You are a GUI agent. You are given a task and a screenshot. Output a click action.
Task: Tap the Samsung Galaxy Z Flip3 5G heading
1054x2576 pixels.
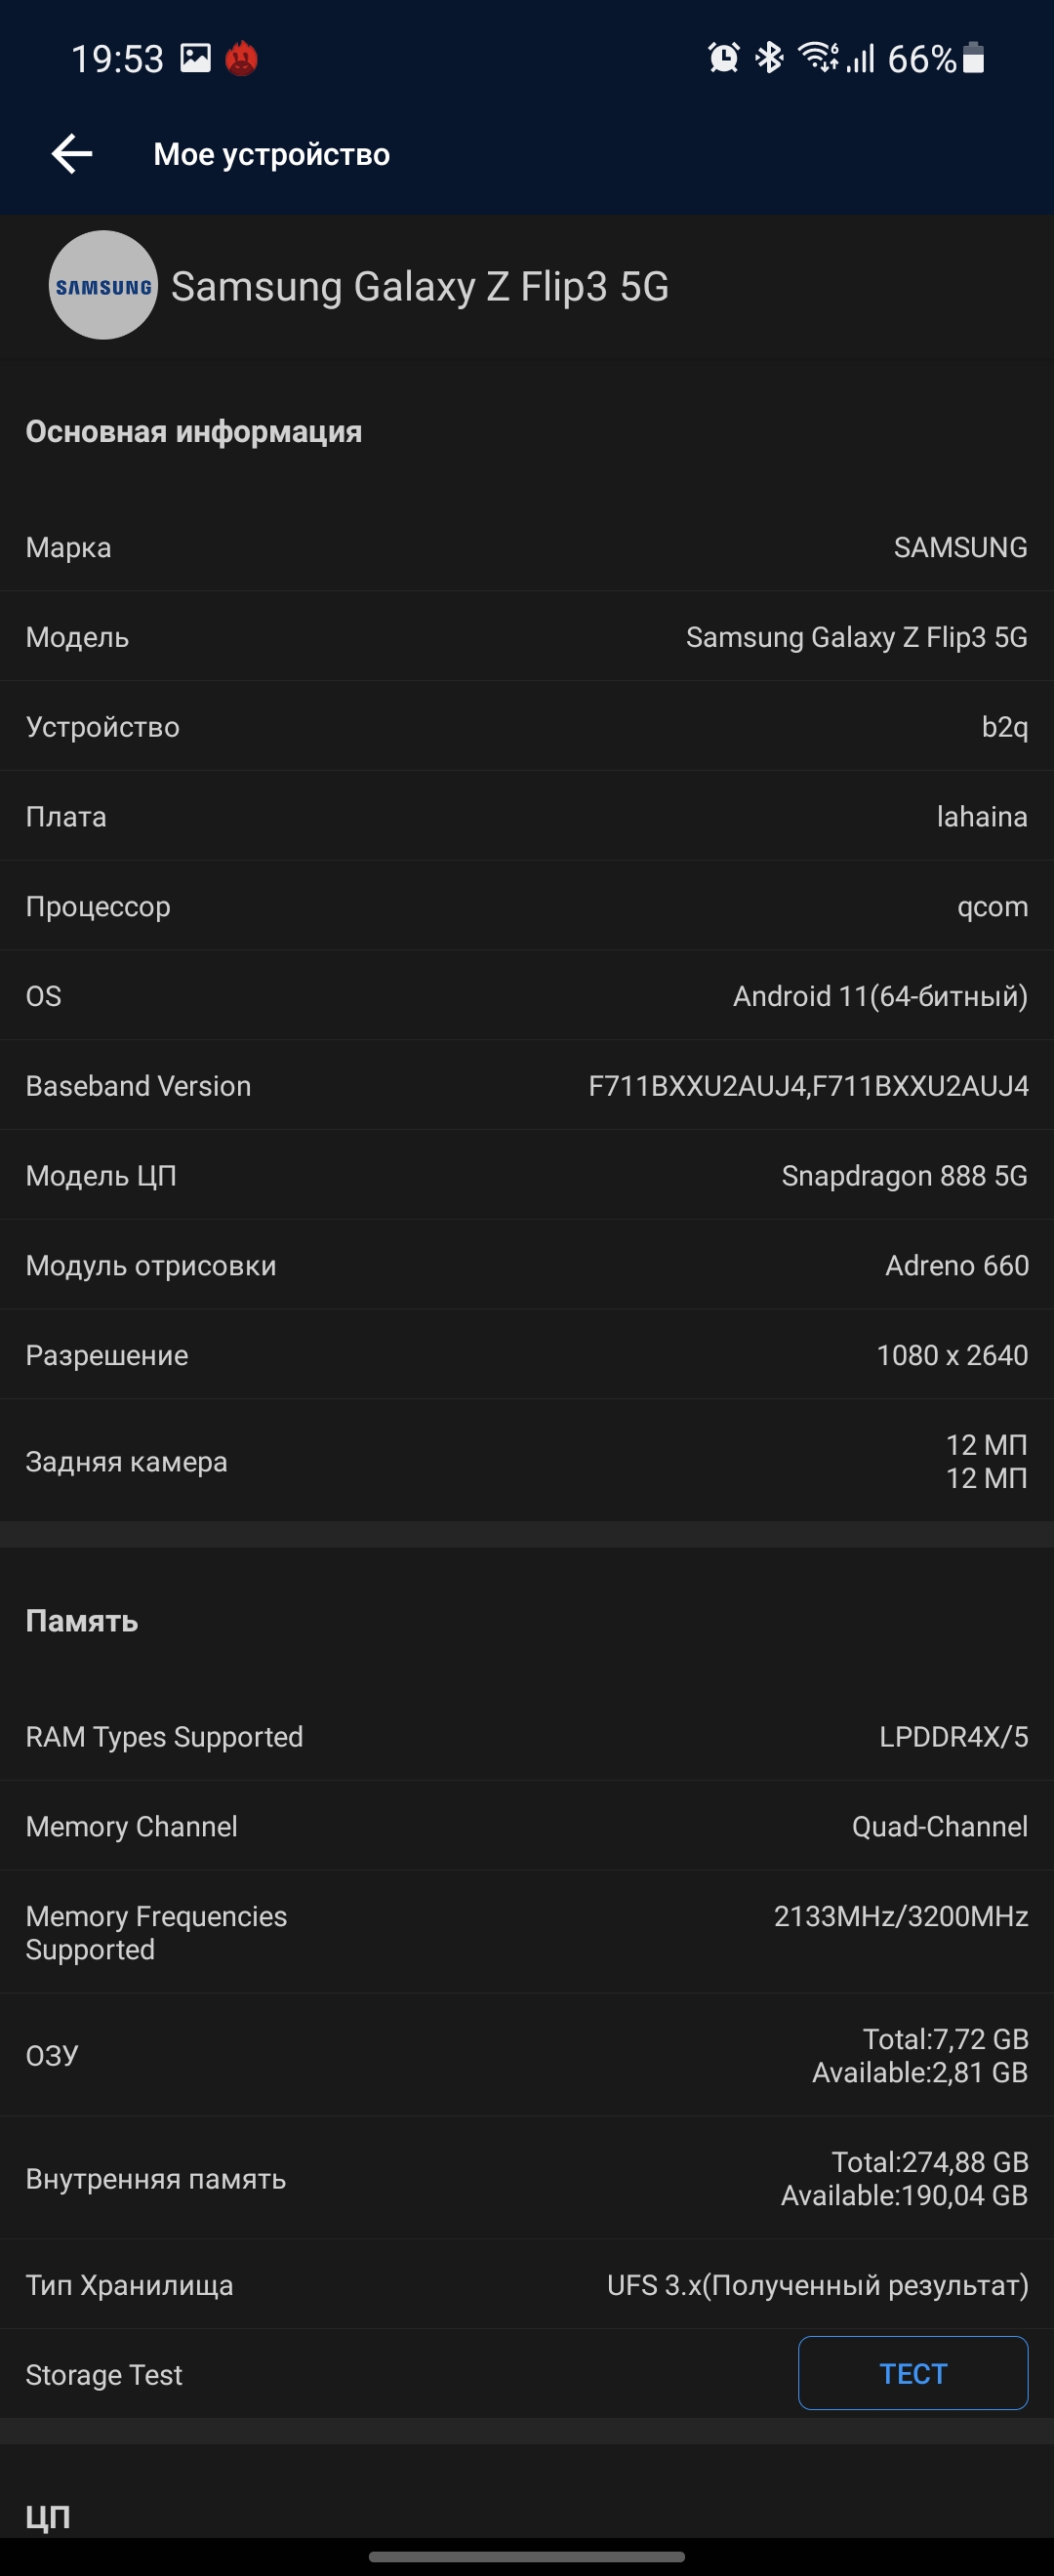point(419,287)
